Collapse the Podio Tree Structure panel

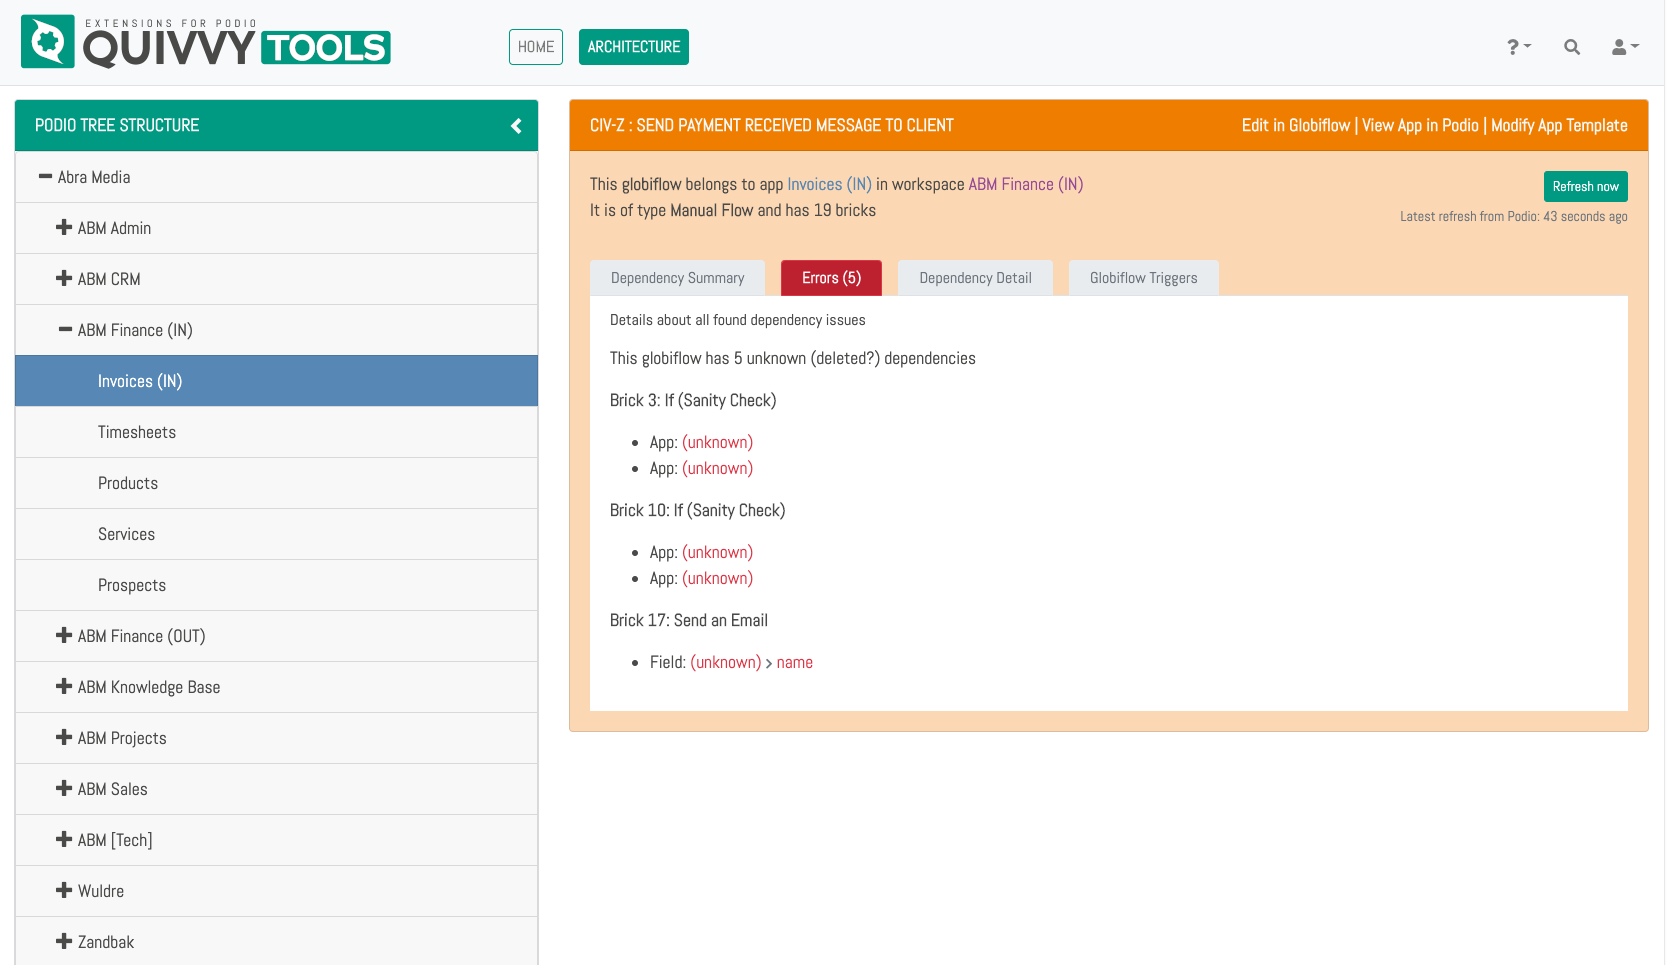516,126
